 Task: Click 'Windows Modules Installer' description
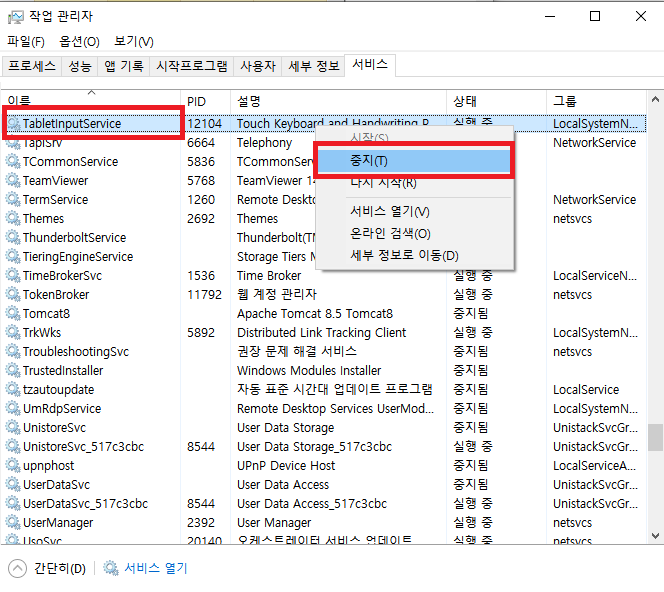click(309, 371)
